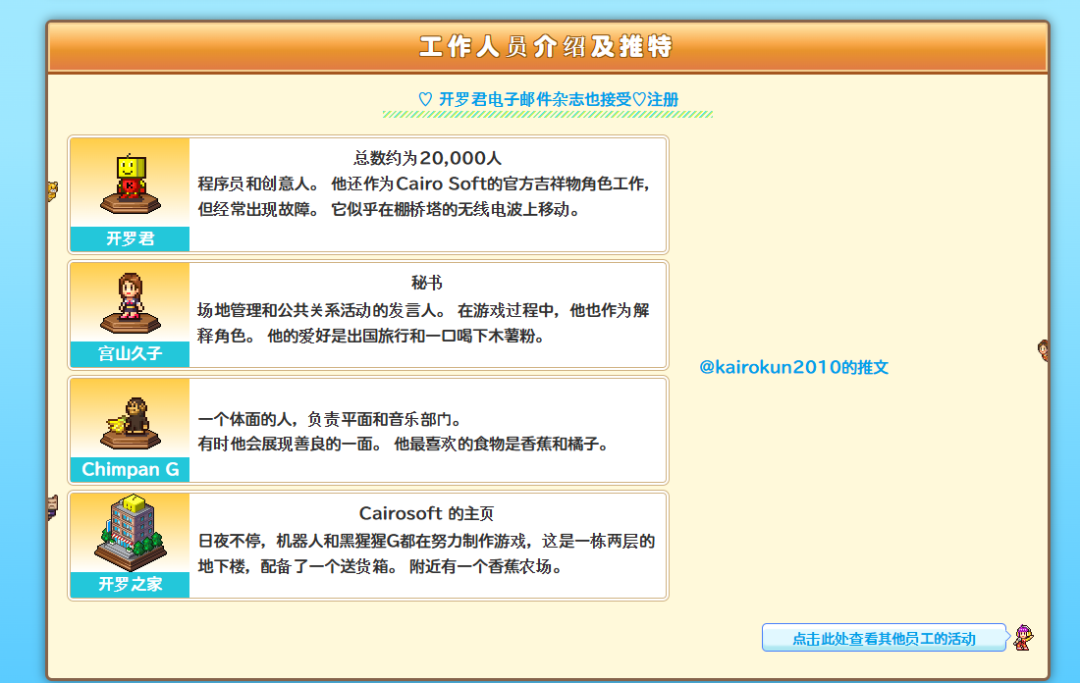Click the partial character sprite at upper left edge
Viewport: 1080px width, 683px height.
[52, 190]
